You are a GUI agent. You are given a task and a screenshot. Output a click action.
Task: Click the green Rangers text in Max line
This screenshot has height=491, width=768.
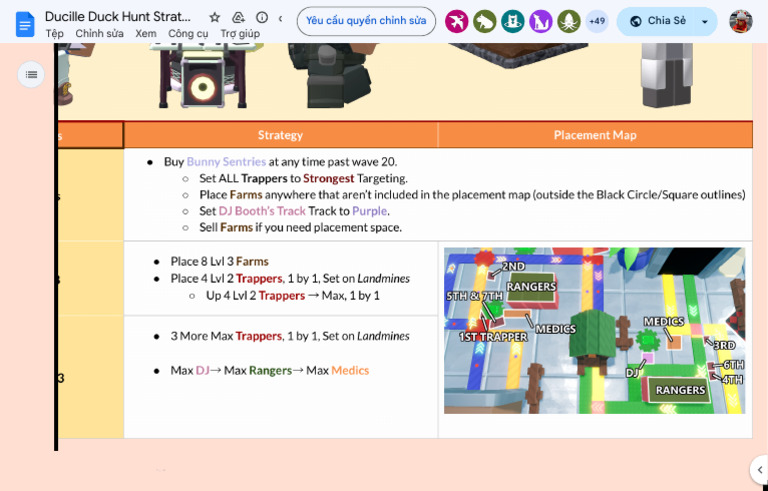coord(270,370)
